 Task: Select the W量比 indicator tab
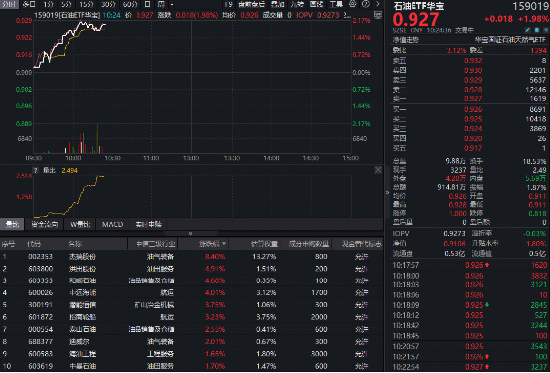tap(80, 224)
